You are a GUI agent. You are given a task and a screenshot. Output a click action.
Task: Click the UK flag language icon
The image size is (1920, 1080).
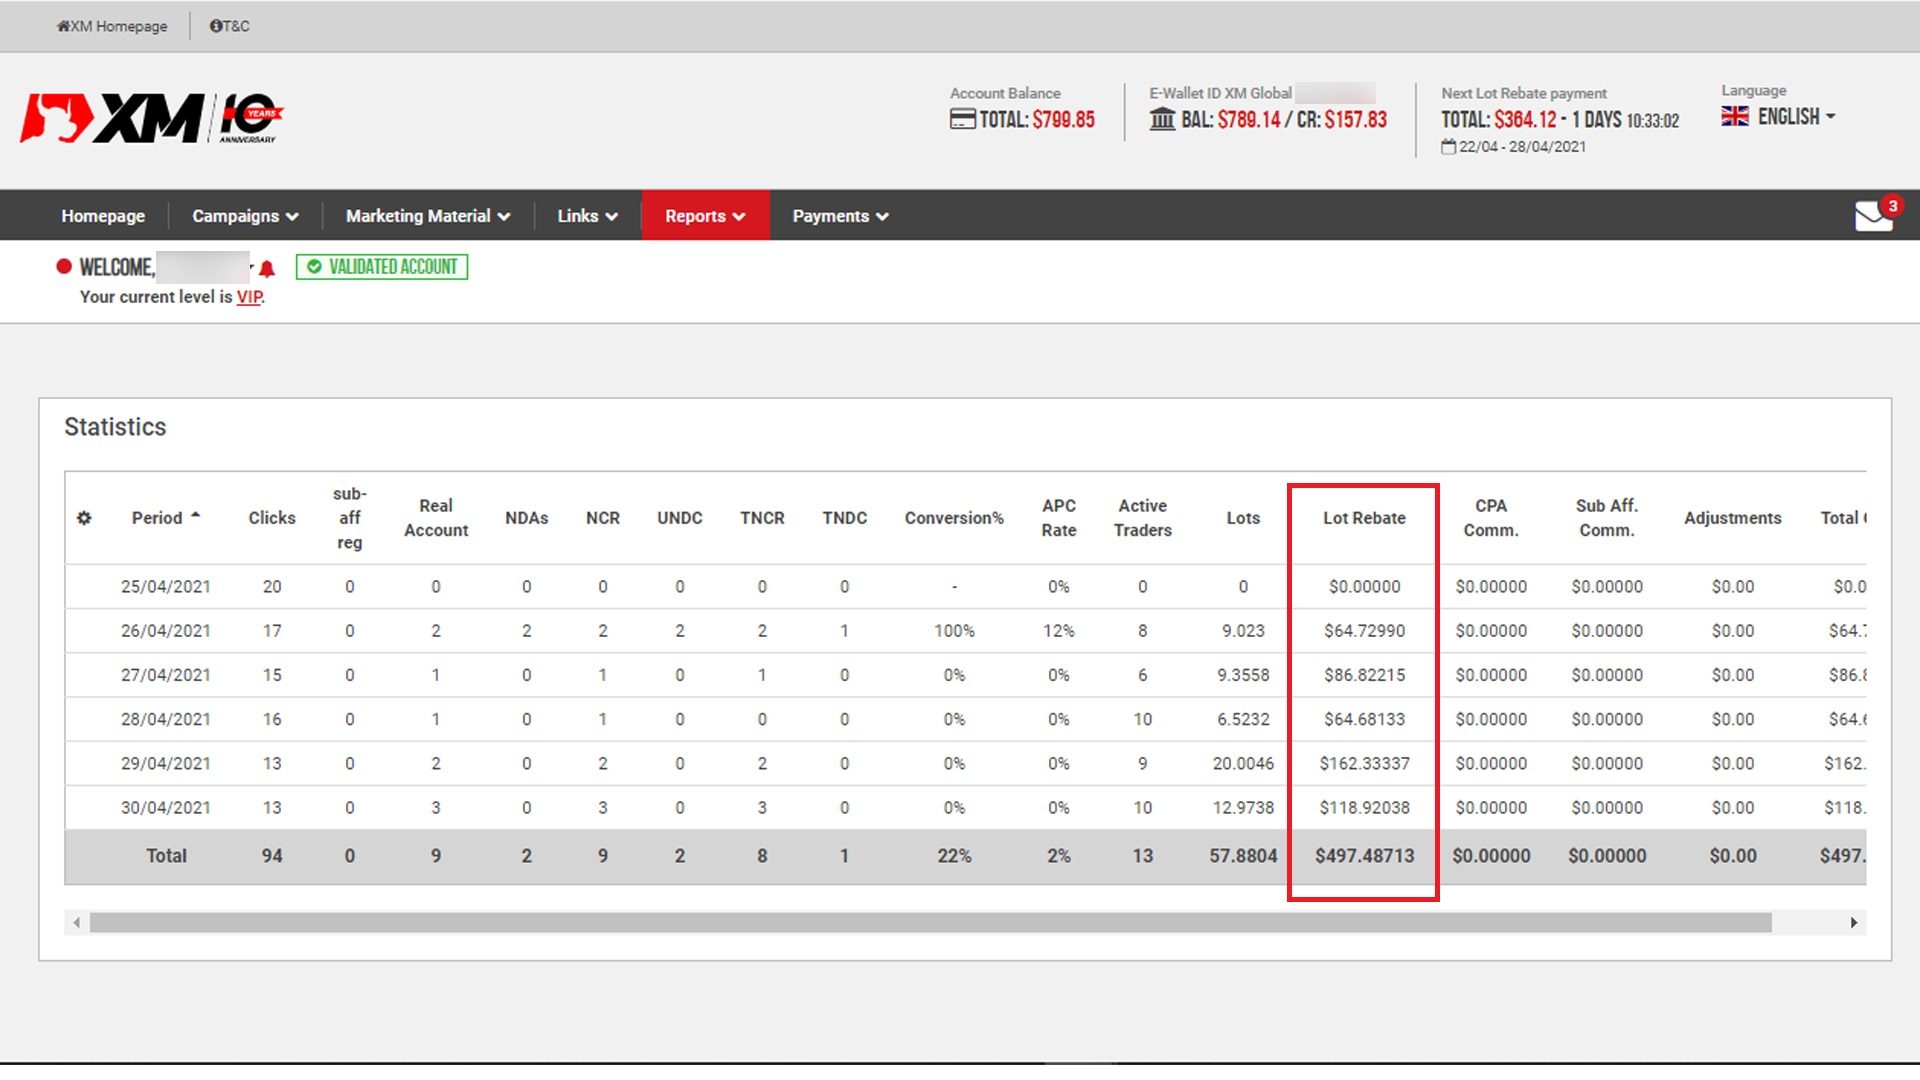coord(1735,117)
